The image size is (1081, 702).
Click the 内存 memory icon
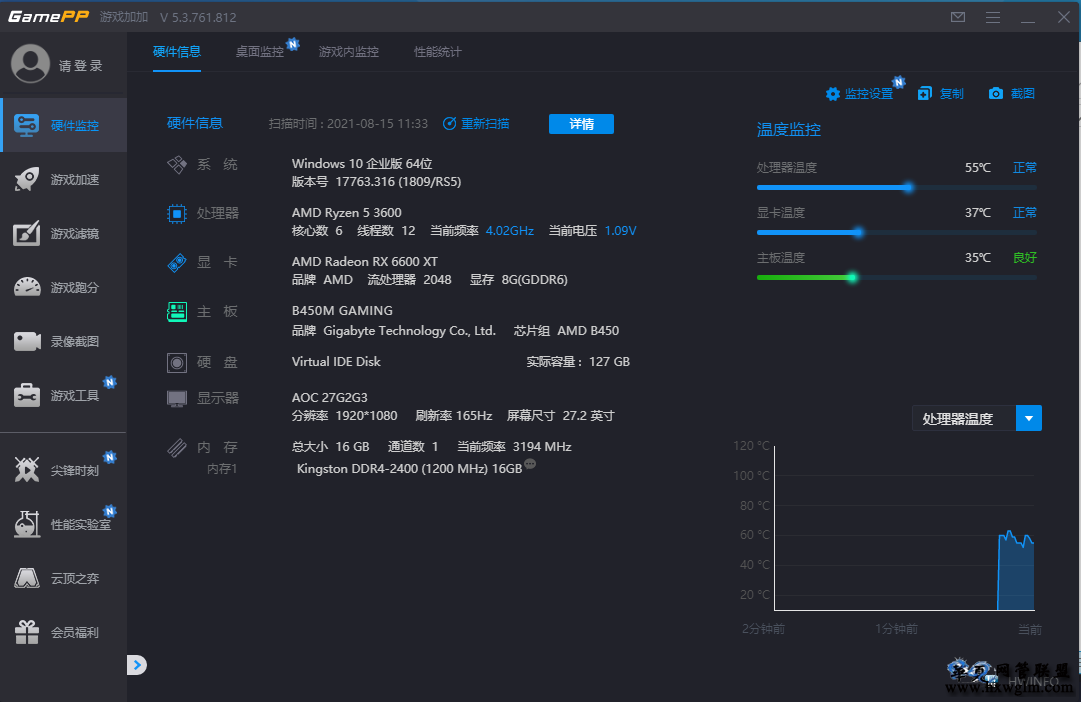(x=177, y=448)
